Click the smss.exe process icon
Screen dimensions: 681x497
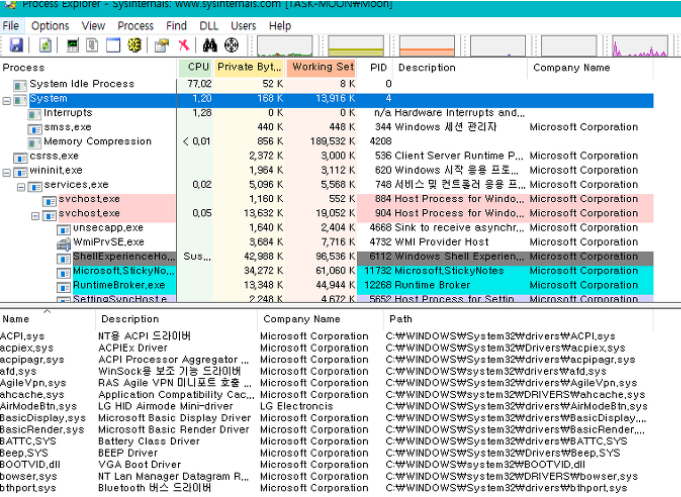[x=34, y=128]
